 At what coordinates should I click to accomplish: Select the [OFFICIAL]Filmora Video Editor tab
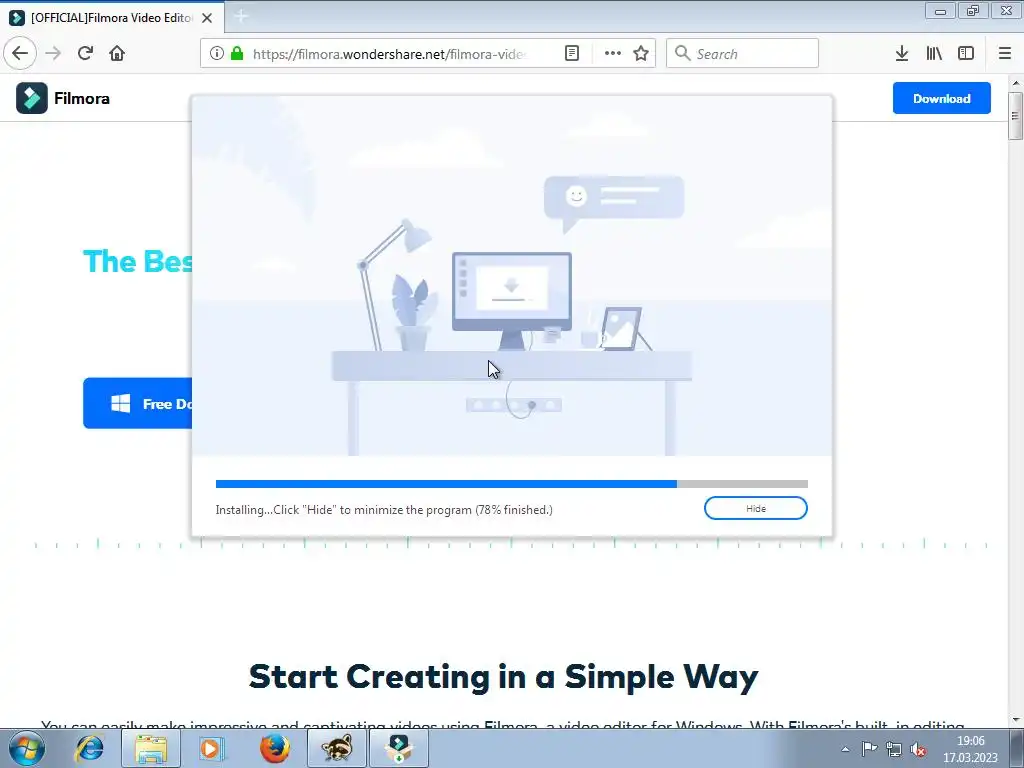tap(112, 18)
